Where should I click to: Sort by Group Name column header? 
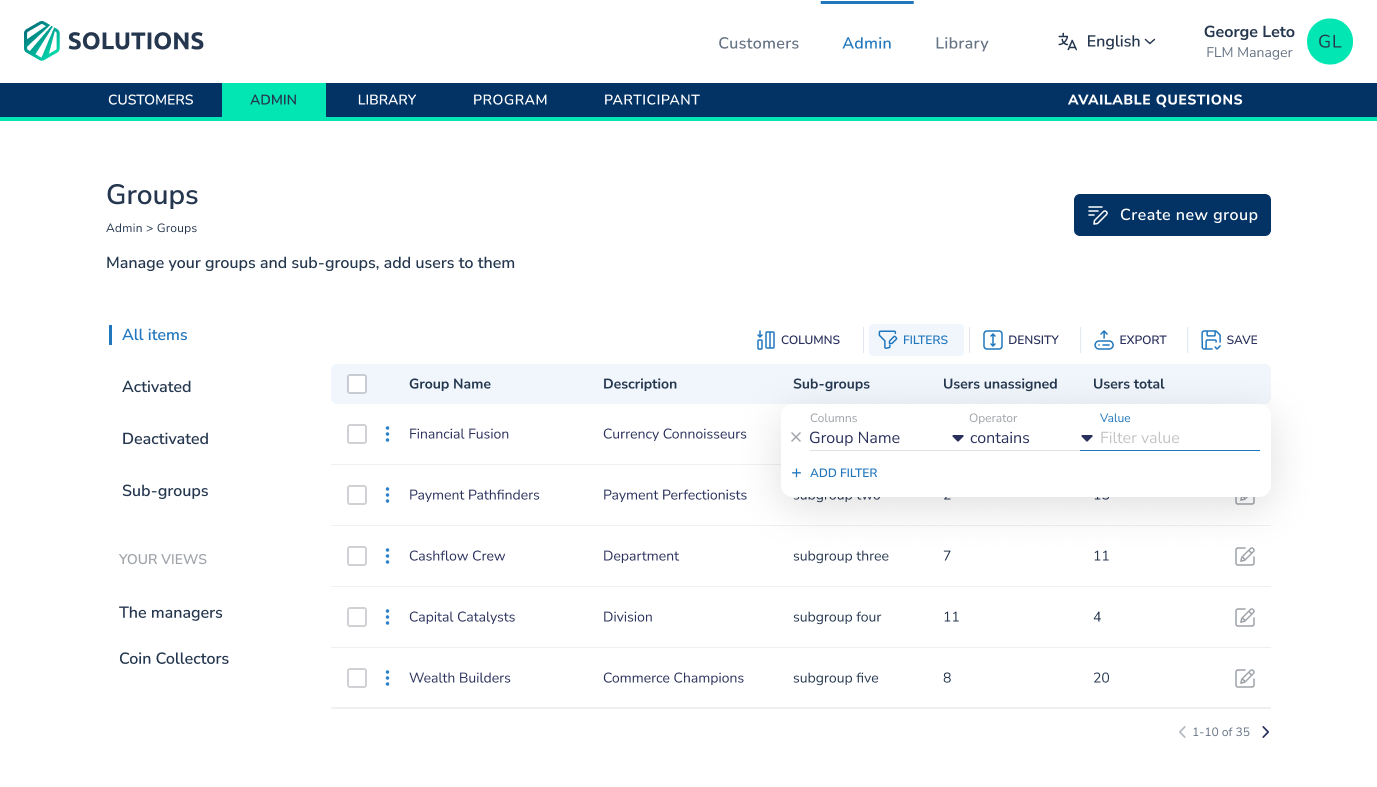click(x=450, y=384)
